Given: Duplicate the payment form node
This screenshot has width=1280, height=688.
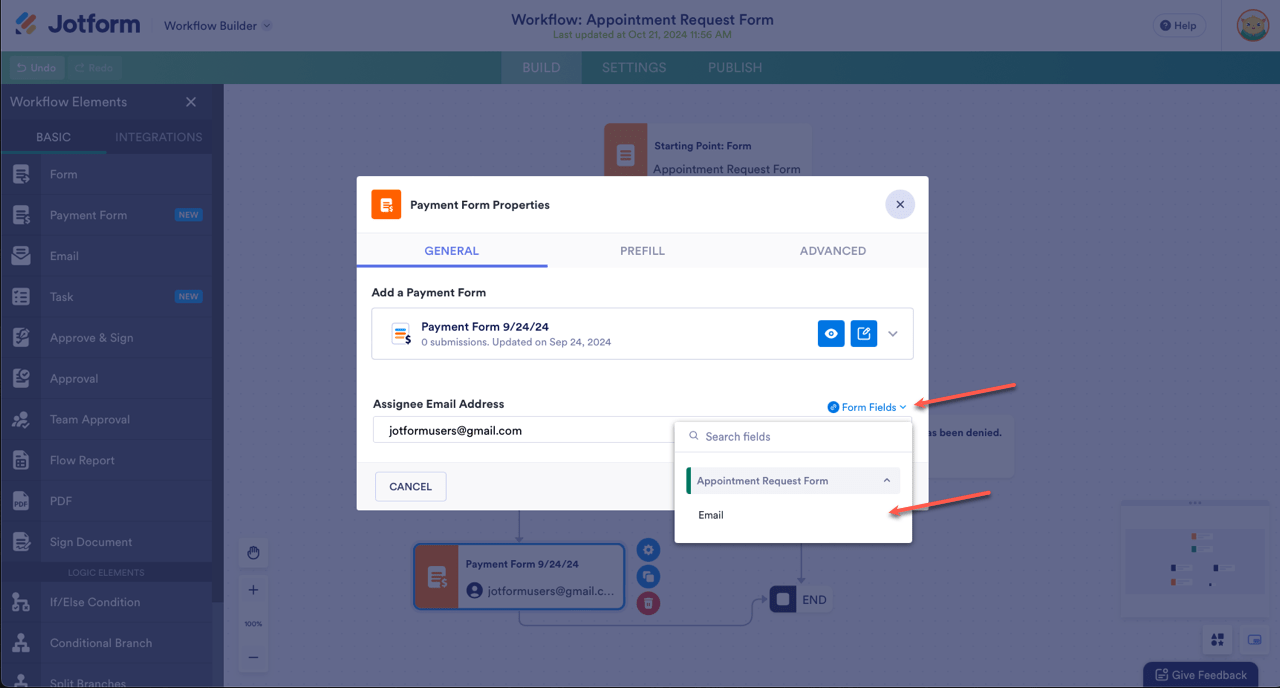Looking at the screenshot, I should (649, 576).
